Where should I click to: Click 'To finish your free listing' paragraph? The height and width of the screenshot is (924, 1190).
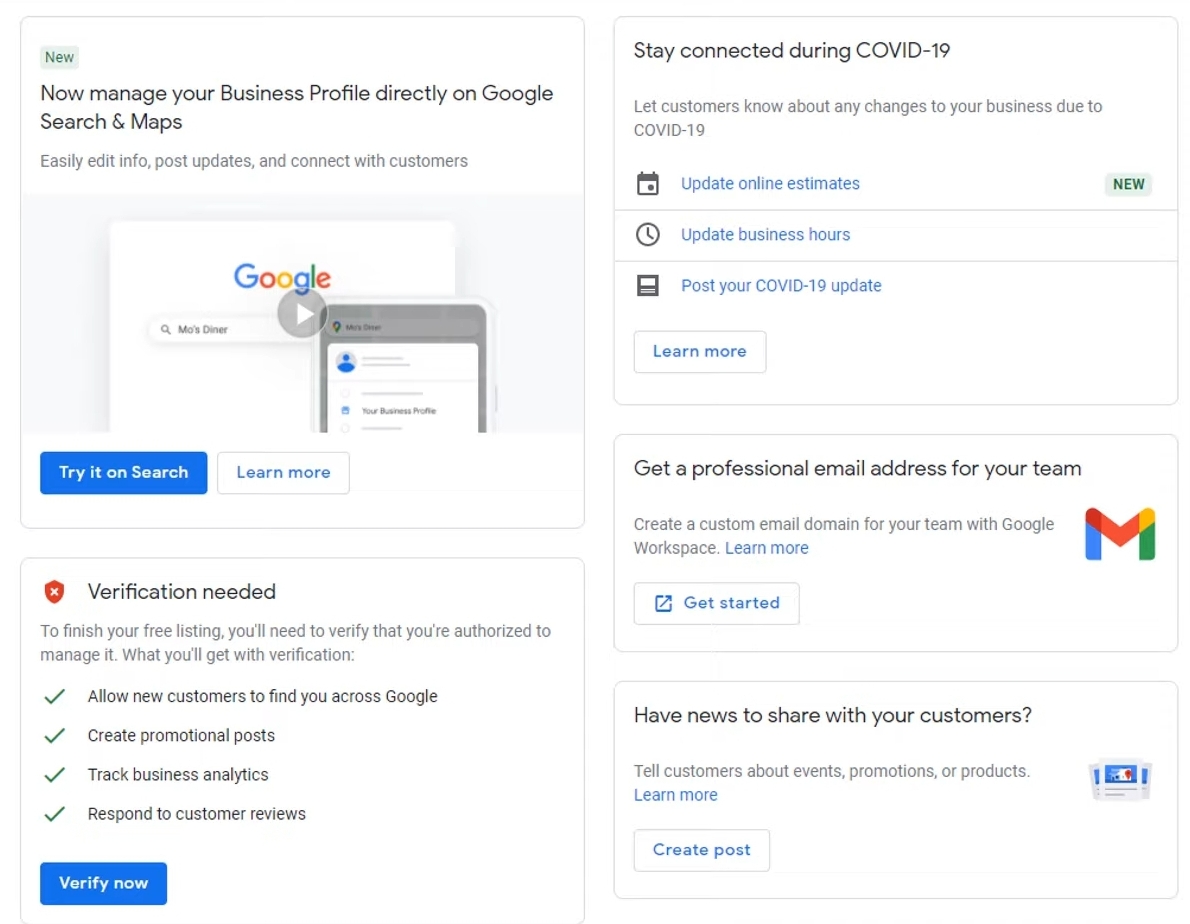295,643
